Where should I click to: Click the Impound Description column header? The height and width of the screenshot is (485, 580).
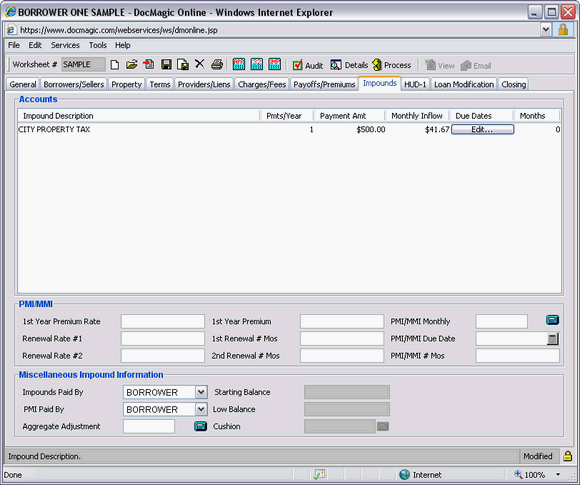[139, 116]
